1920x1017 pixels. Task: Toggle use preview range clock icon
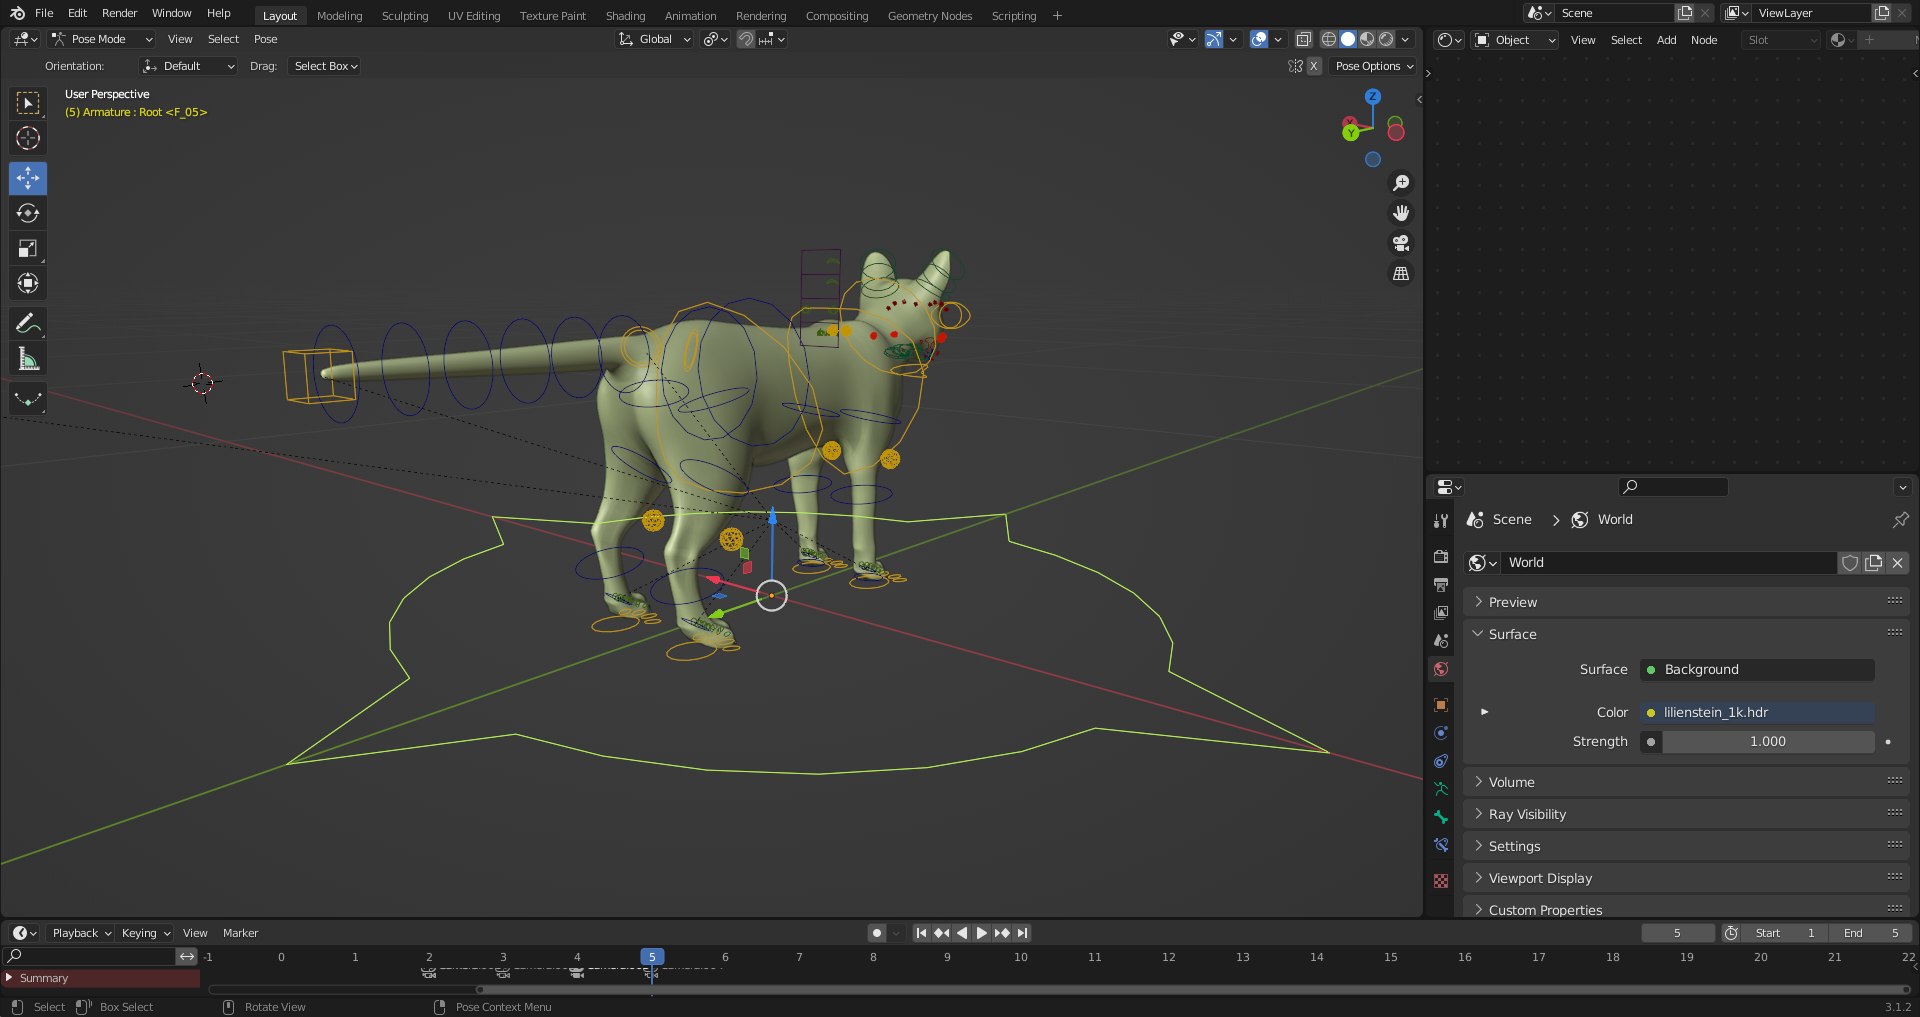[1731, 933]
